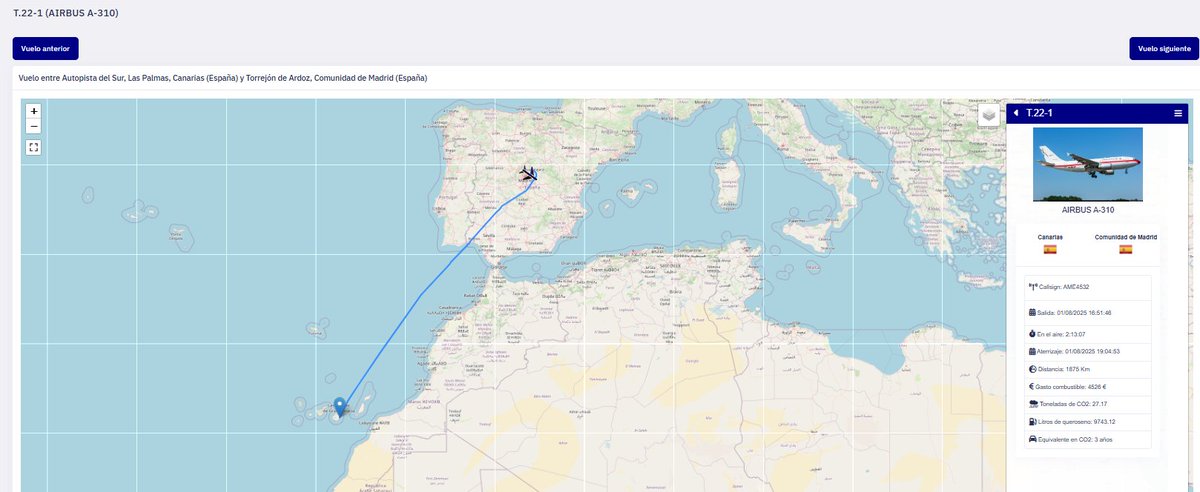
Task: Zoom in the map with plus button
Action: [34, 111]
